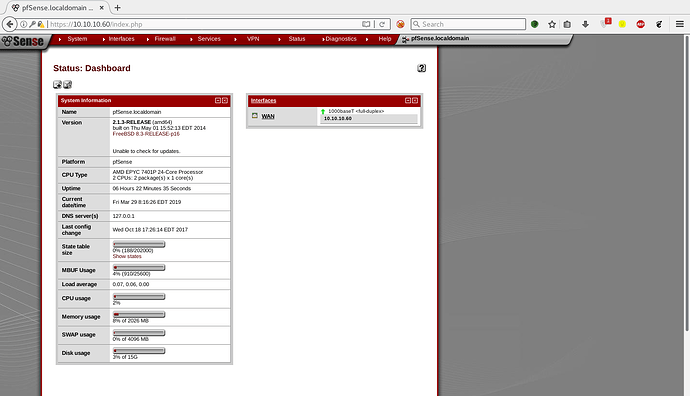Viewport: 690px width, 396px height.
Task: Click the icon beside pfSense.localdomain header
Action: pyautogui.click(x=405, y=40)
